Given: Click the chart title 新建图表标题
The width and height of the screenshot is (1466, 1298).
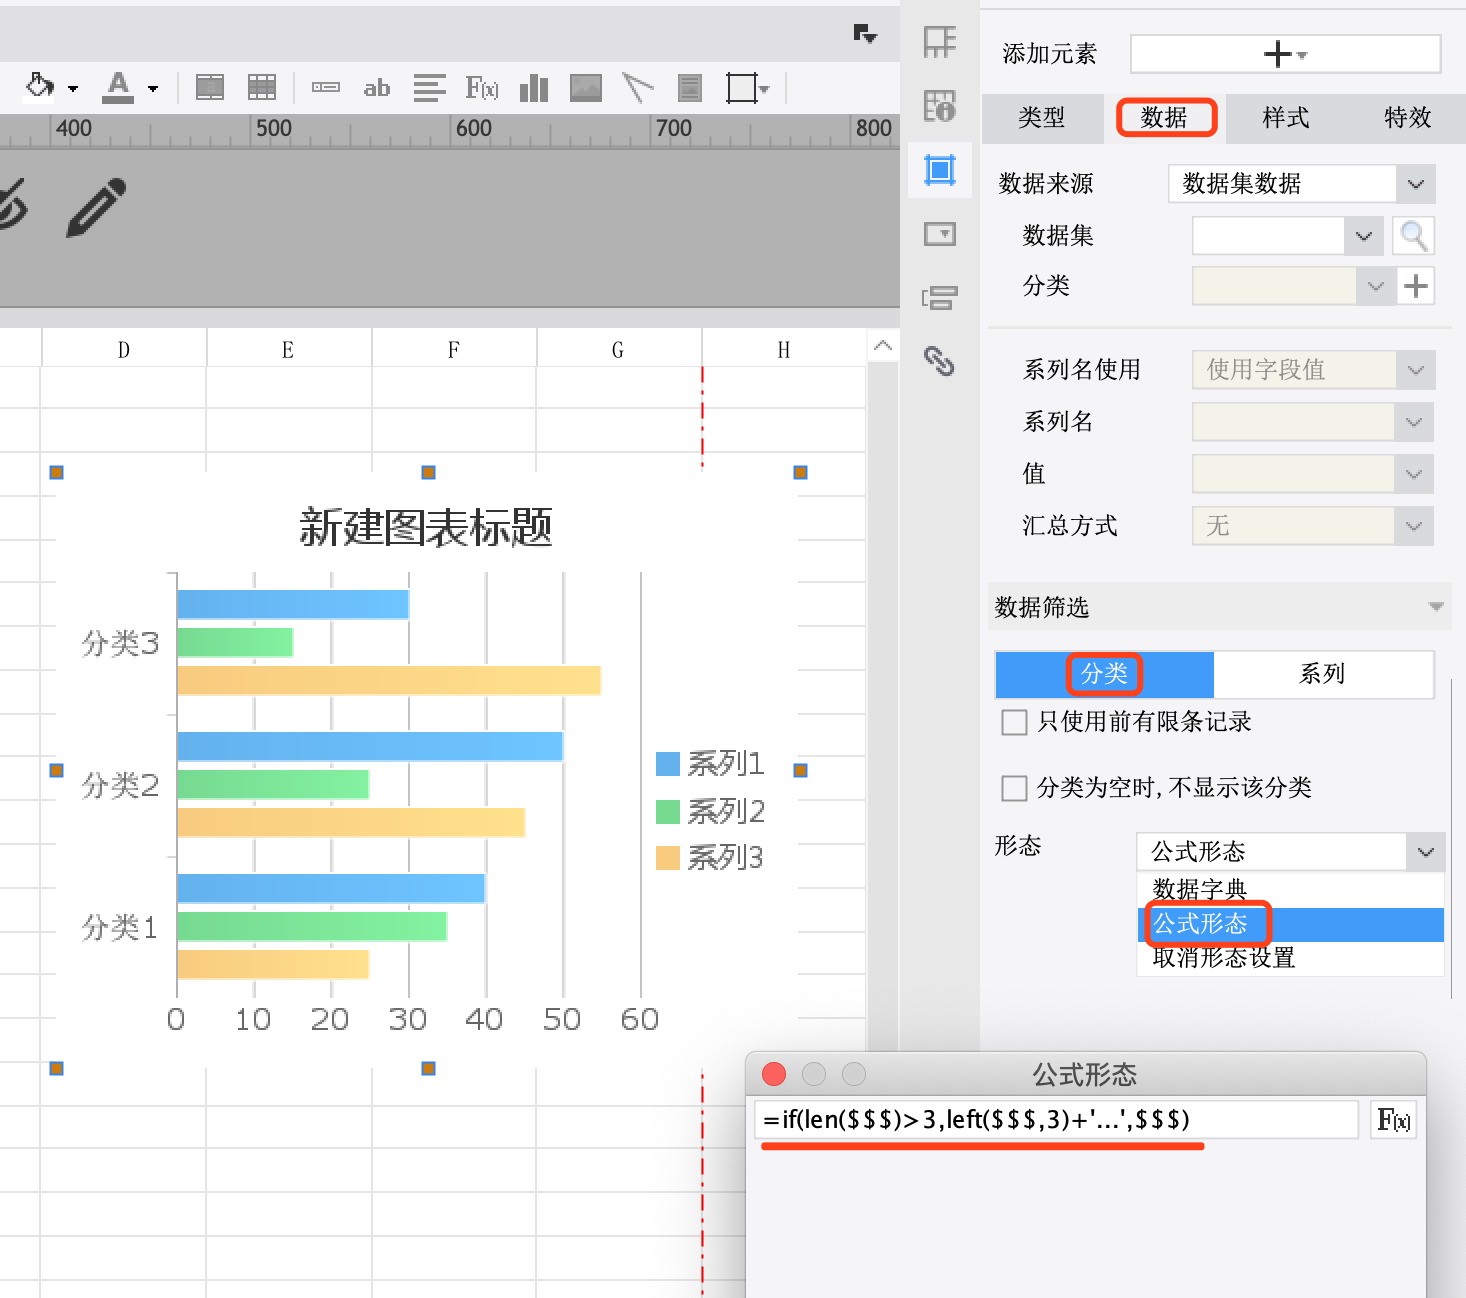Looking at the screenshot, I should click(x=426, y=527).
